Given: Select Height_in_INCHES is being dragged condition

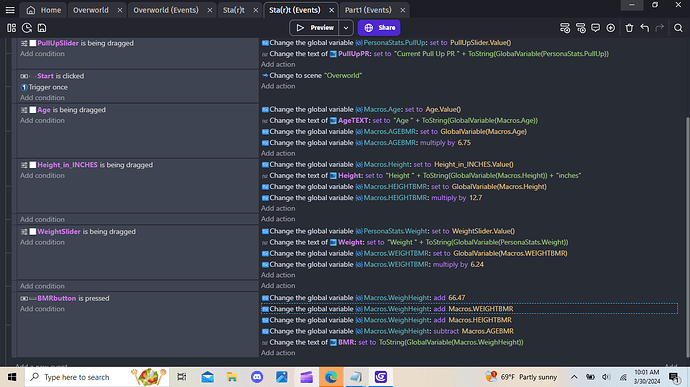Looking at the screenshot, I should [87, 165].
